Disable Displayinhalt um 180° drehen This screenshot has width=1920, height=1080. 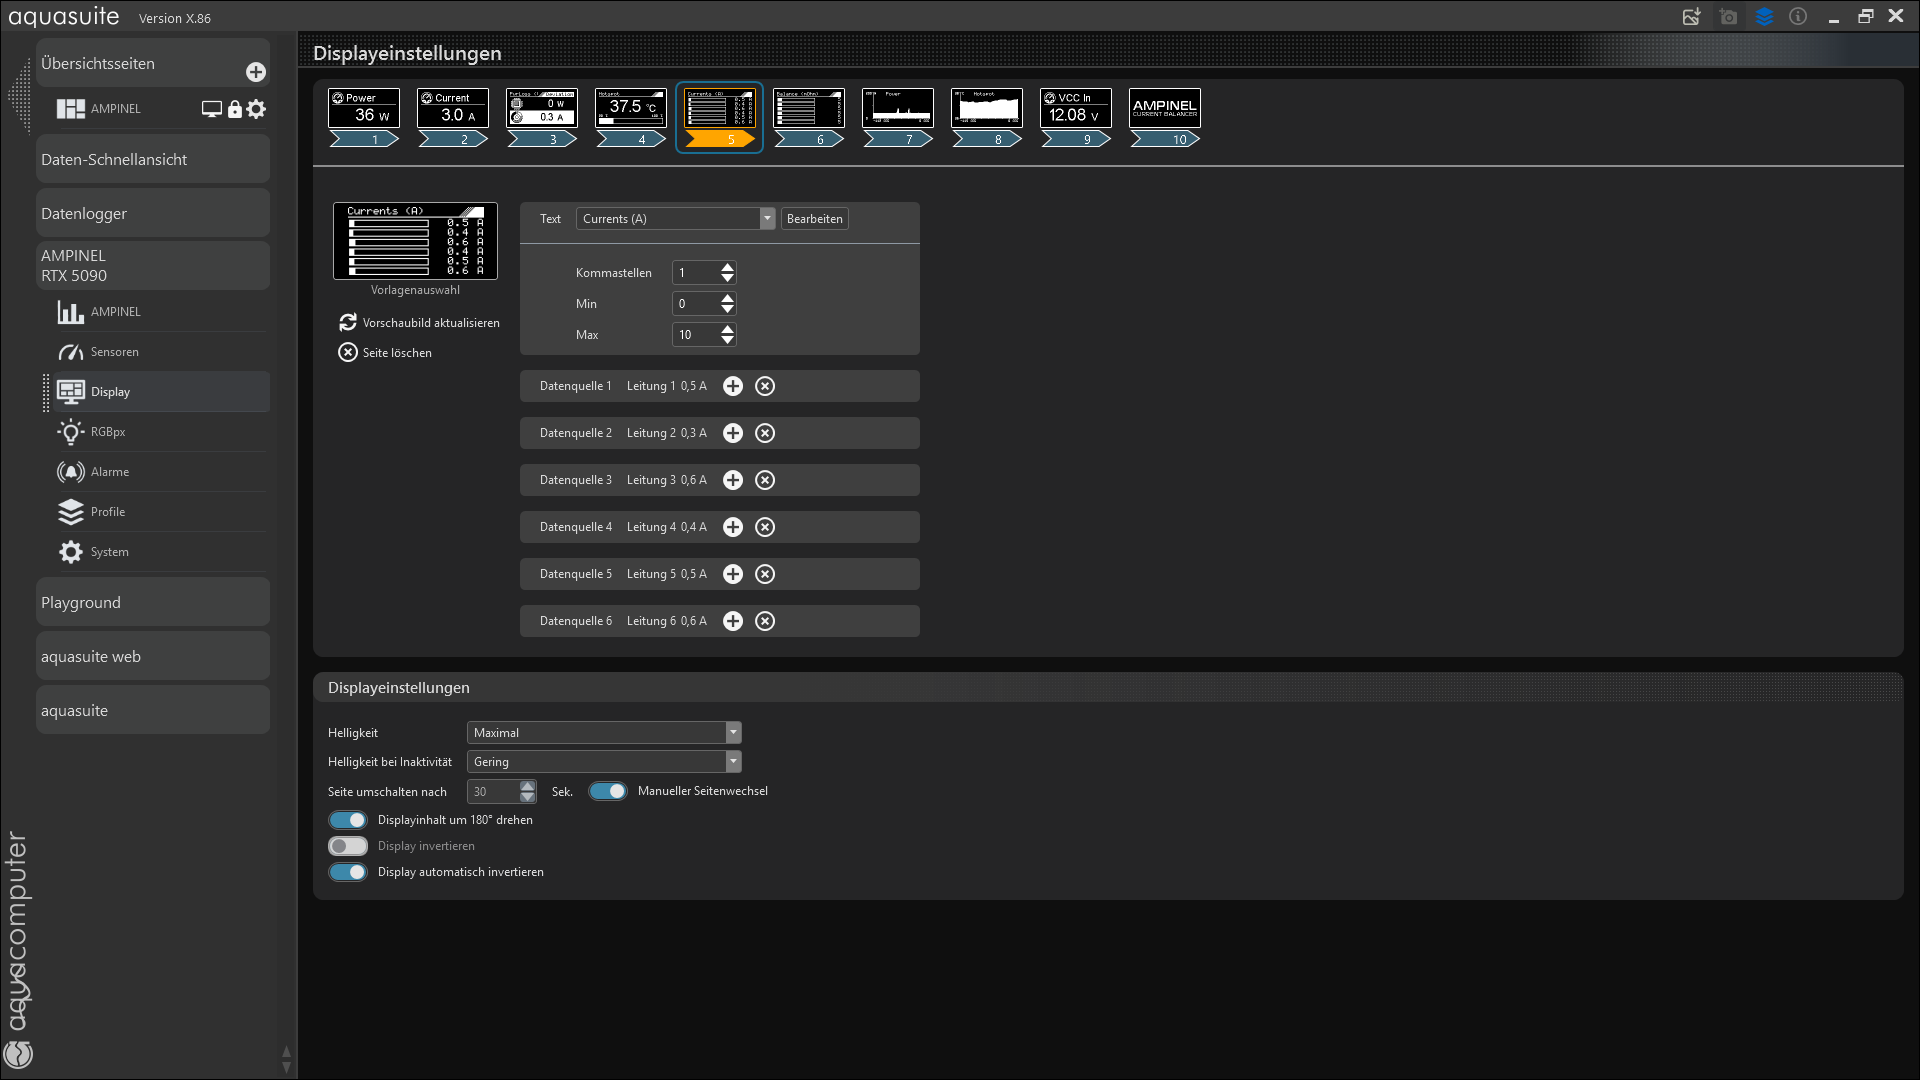click(x=348, y=820)
